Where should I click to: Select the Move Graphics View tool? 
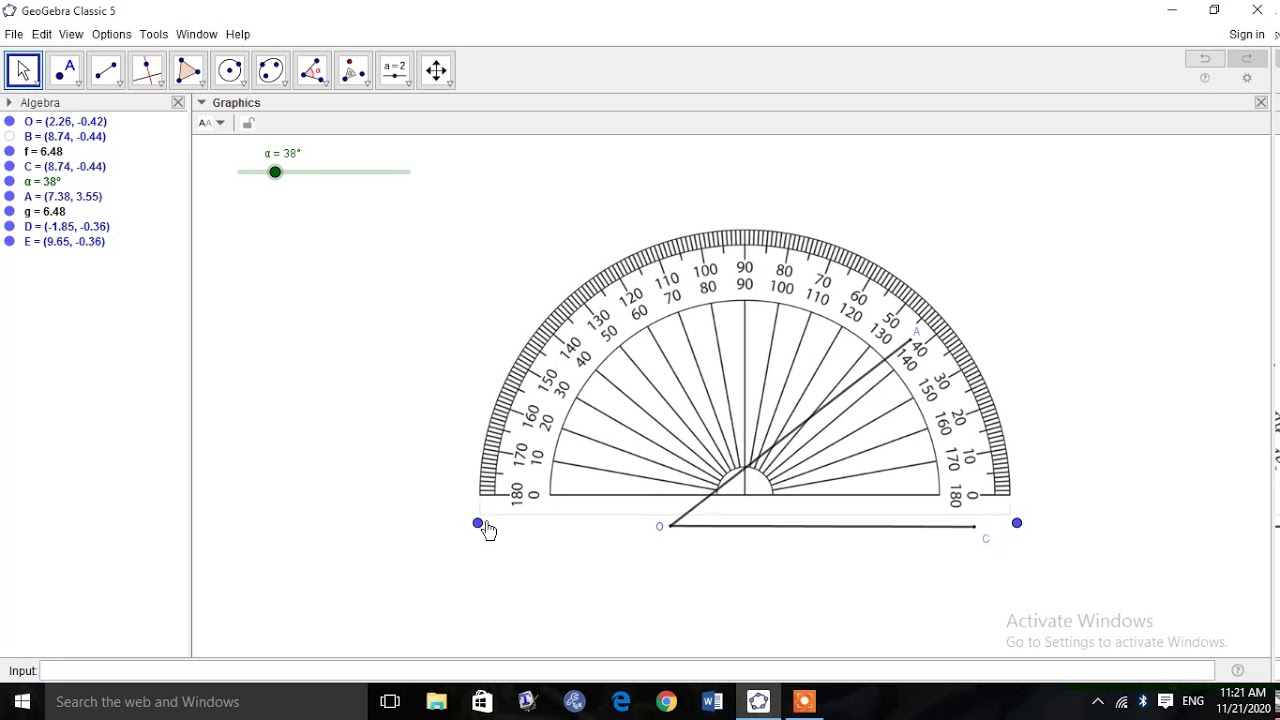[436, 70]
